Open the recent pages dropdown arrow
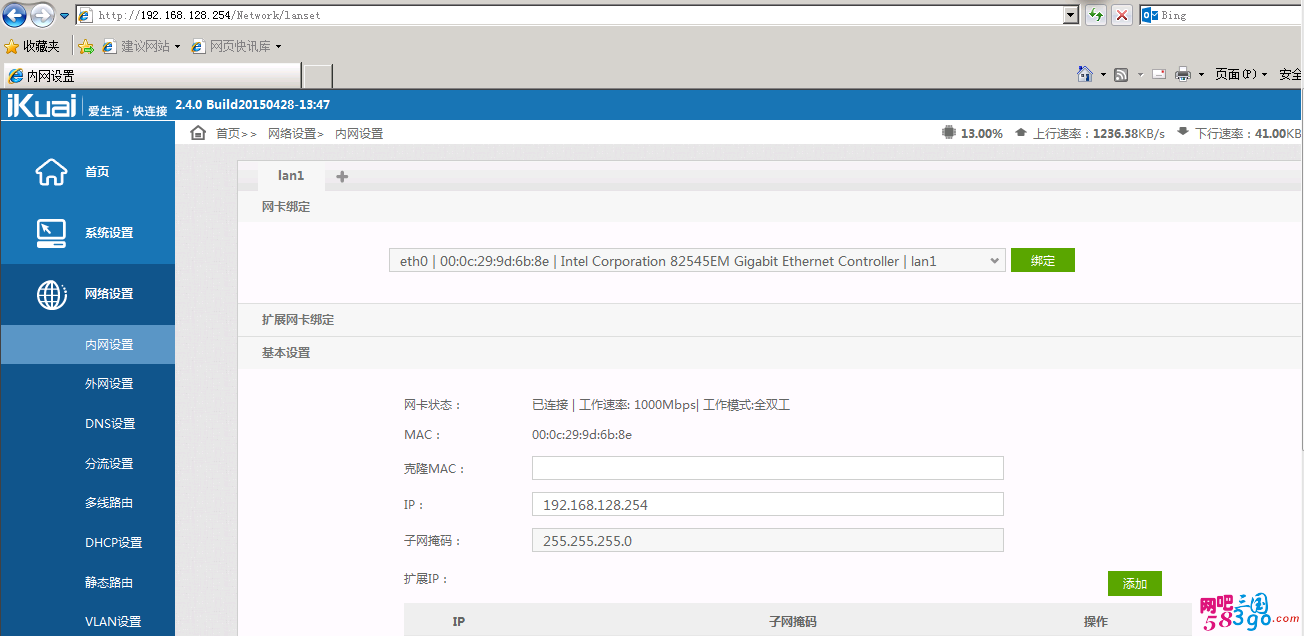1304x636 pixels. point(64,16)
